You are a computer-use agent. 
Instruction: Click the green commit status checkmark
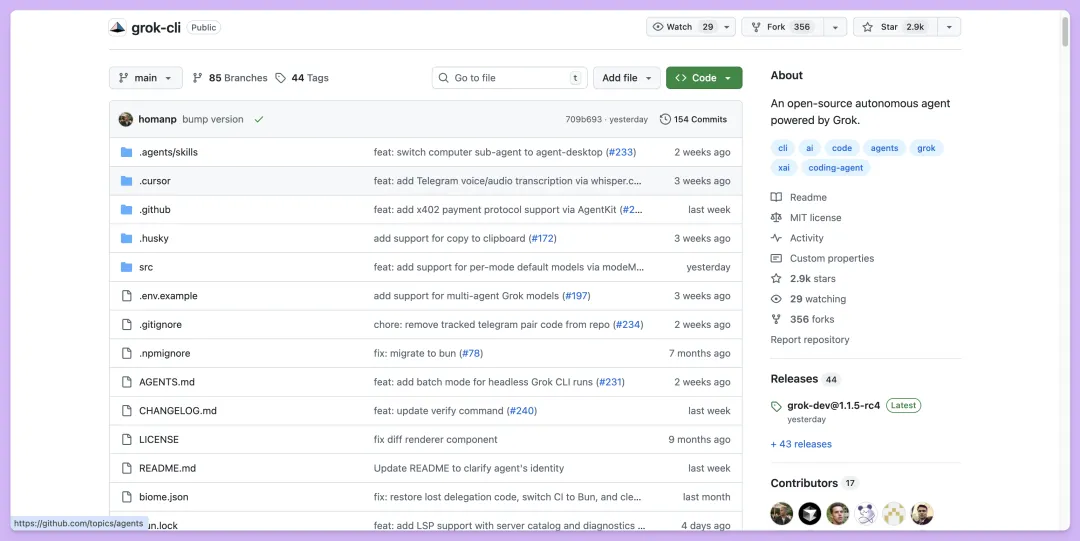click(259, 119)
